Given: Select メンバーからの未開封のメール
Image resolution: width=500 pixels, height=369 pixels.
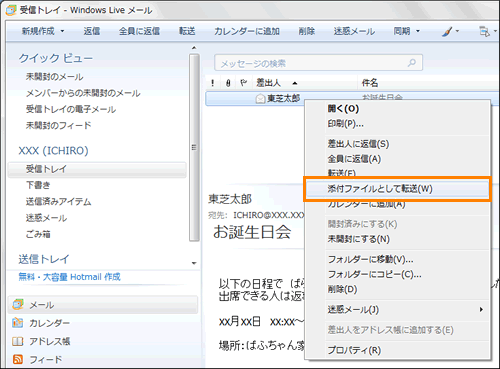Looking at the screenshot, I should [83, 93].
